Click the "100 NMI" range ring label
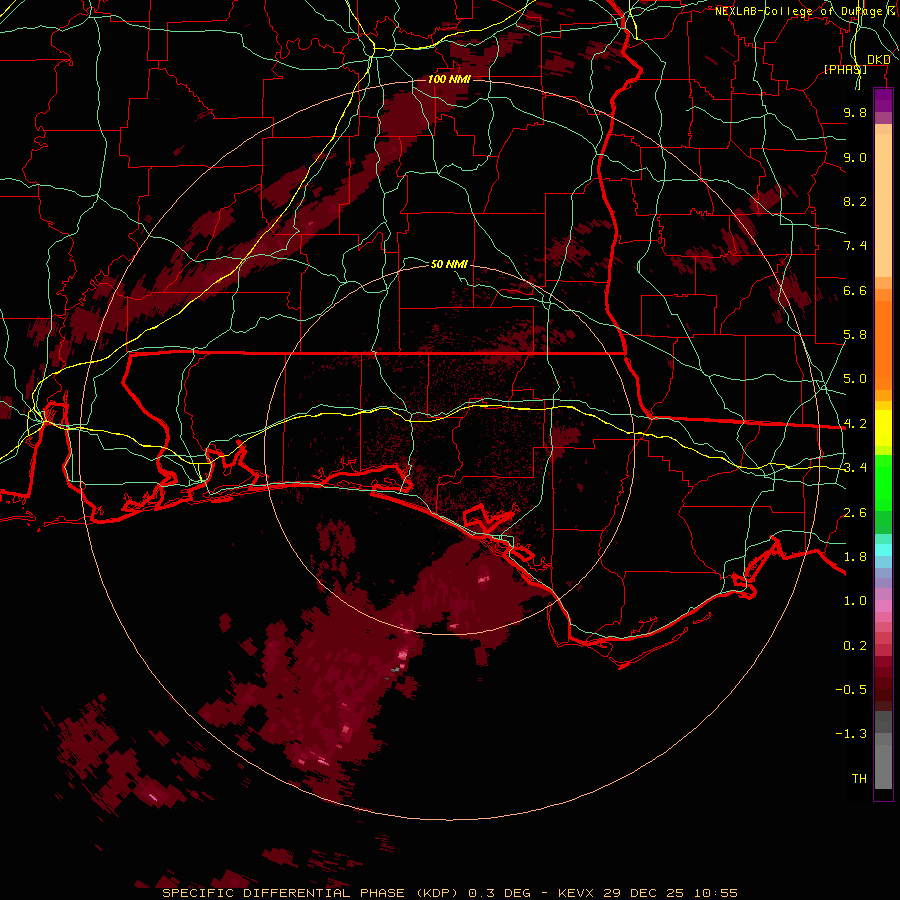Viewport: 900px width, 900px height. point(449,79)
